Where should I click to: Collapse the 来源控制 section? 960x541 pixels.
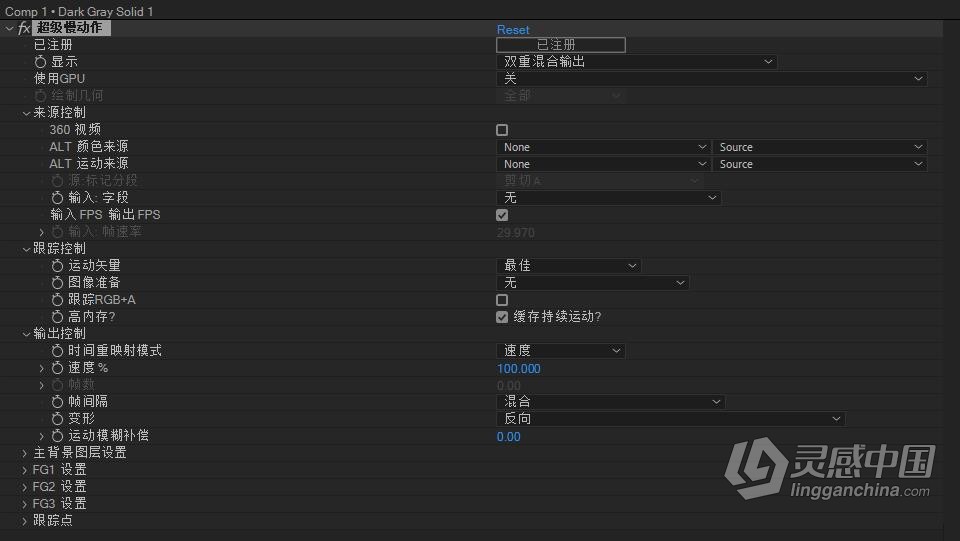26,113
